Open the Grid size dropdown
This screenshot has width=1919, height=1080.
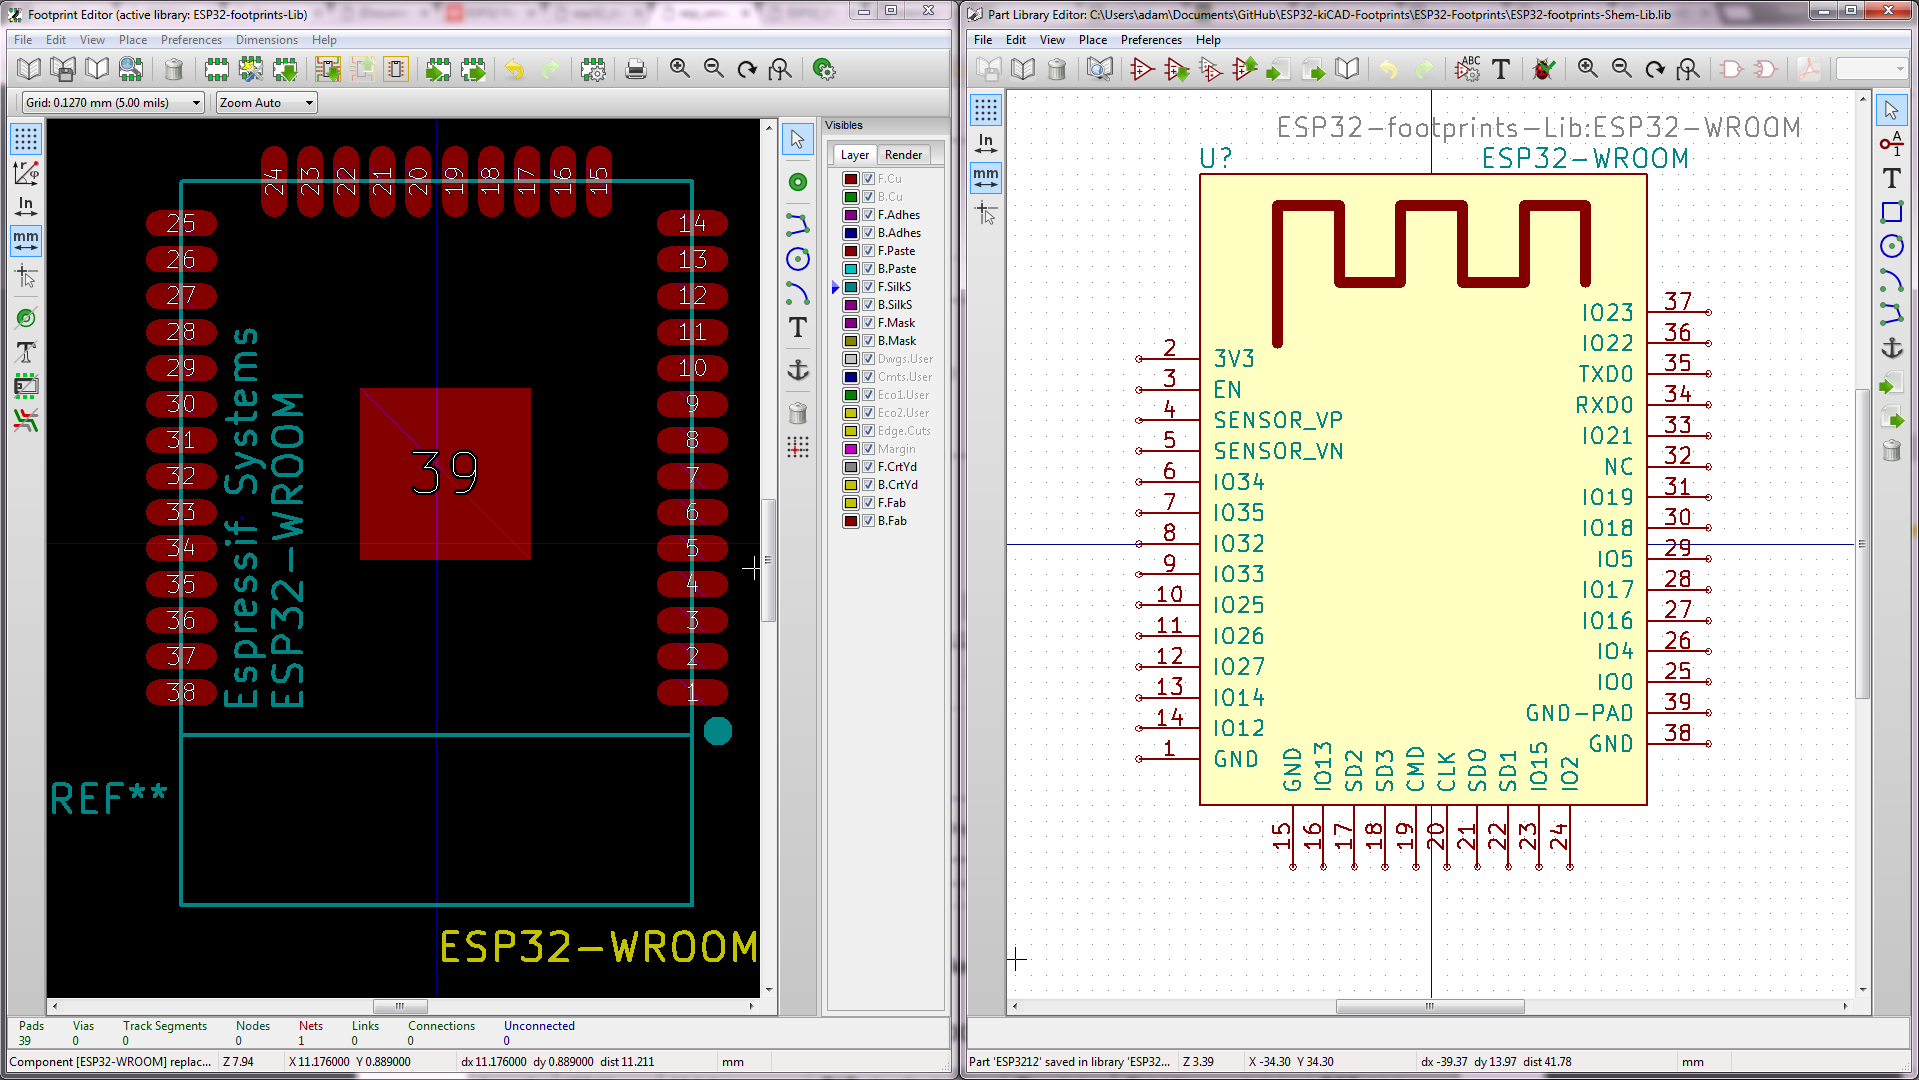point(113,103)
